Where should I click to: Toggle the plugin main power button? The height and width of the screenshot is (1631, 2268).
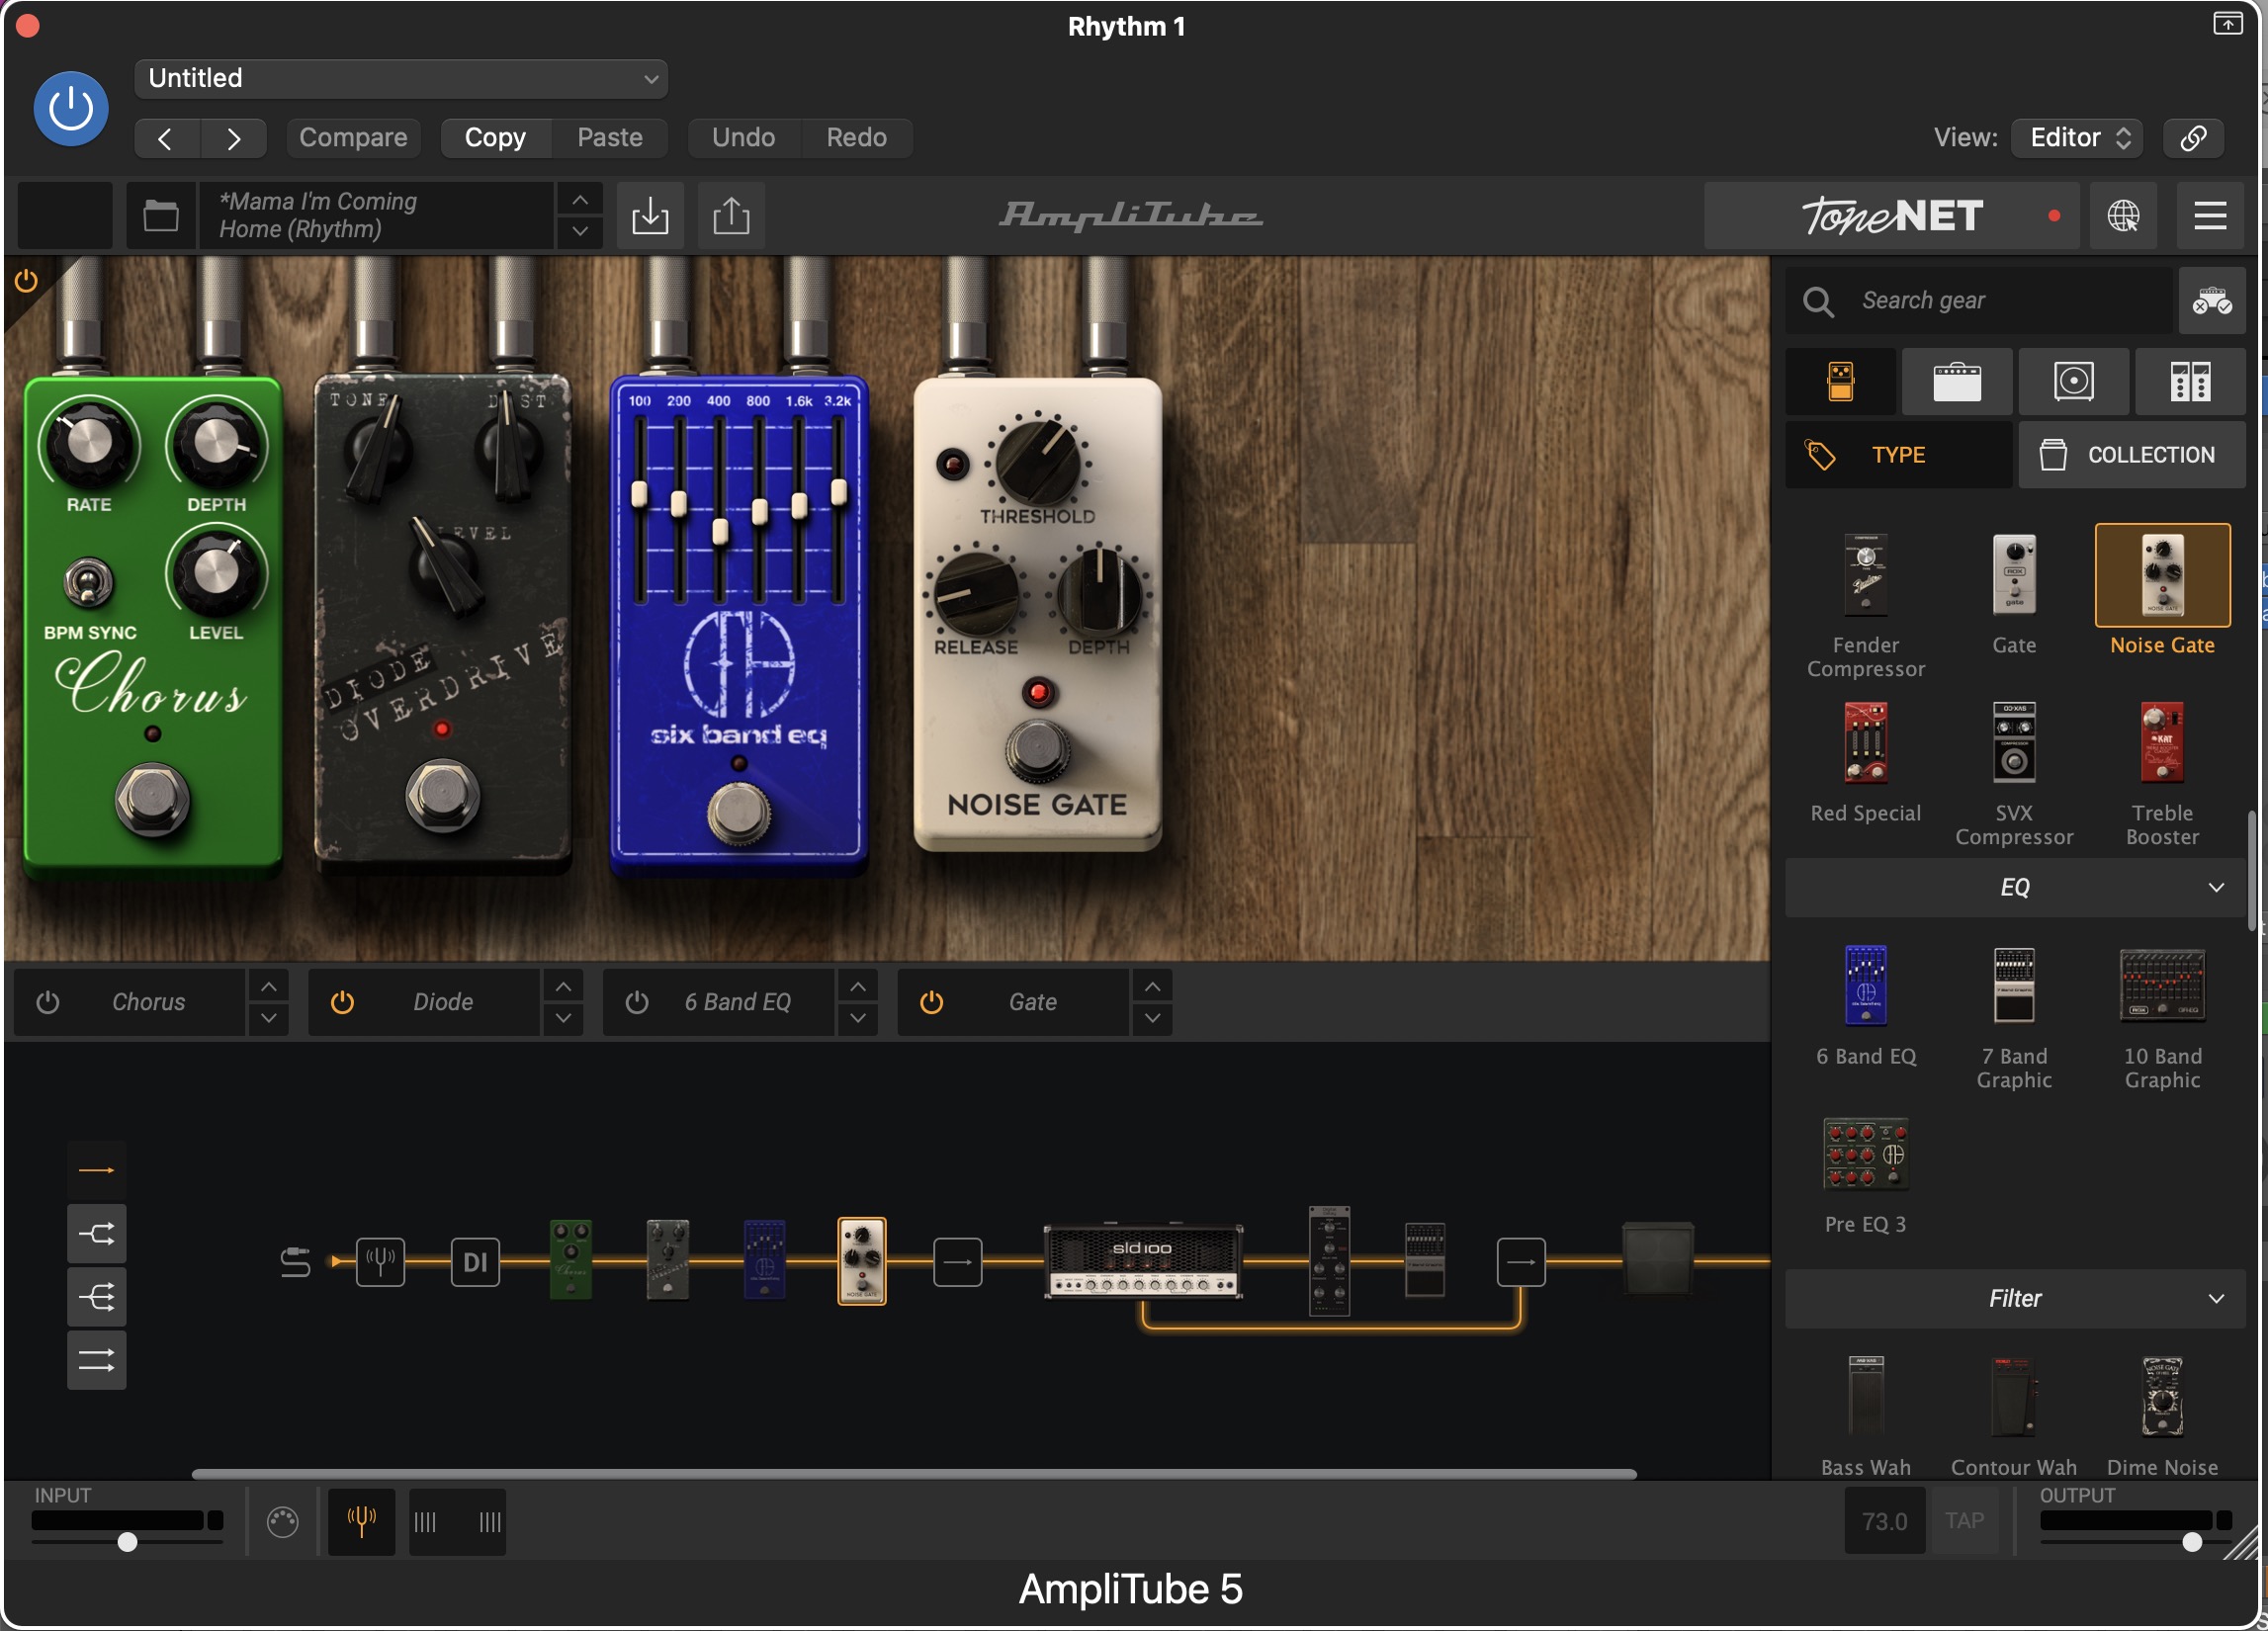(71, 108)
